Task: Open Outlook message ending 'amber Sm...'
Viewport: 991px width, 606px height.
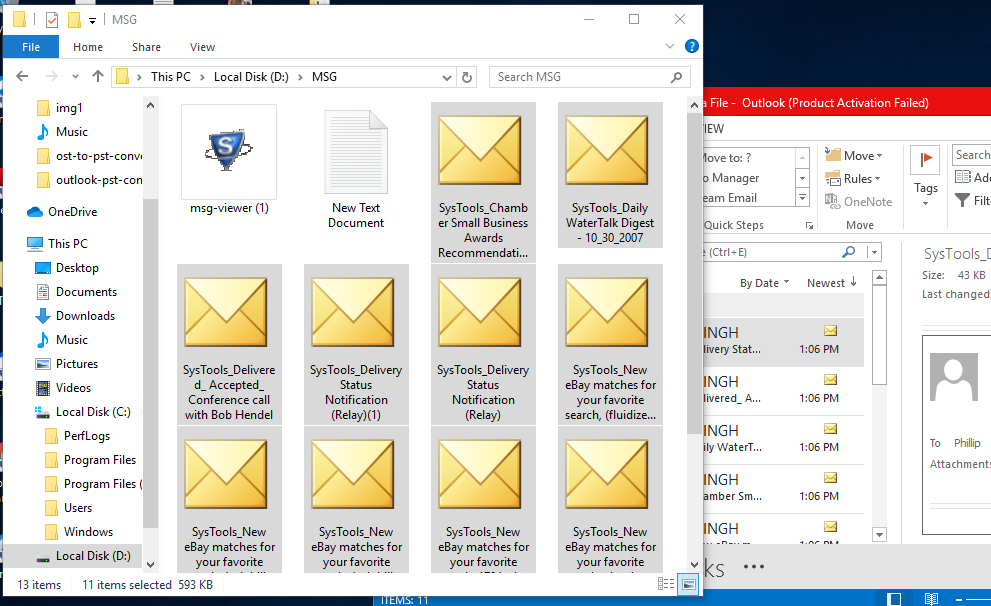Action: 783,488
